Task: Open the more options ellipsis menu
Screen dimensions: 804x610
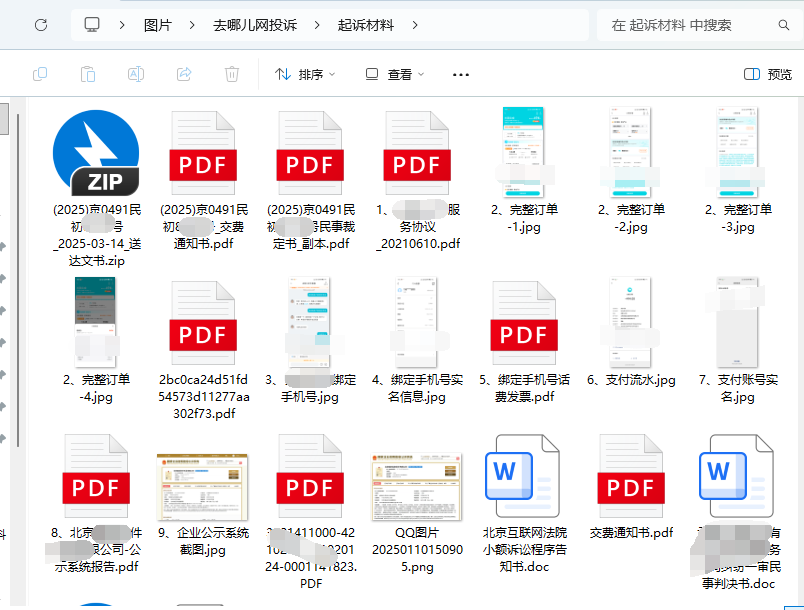Action: [x=461, y=74]
